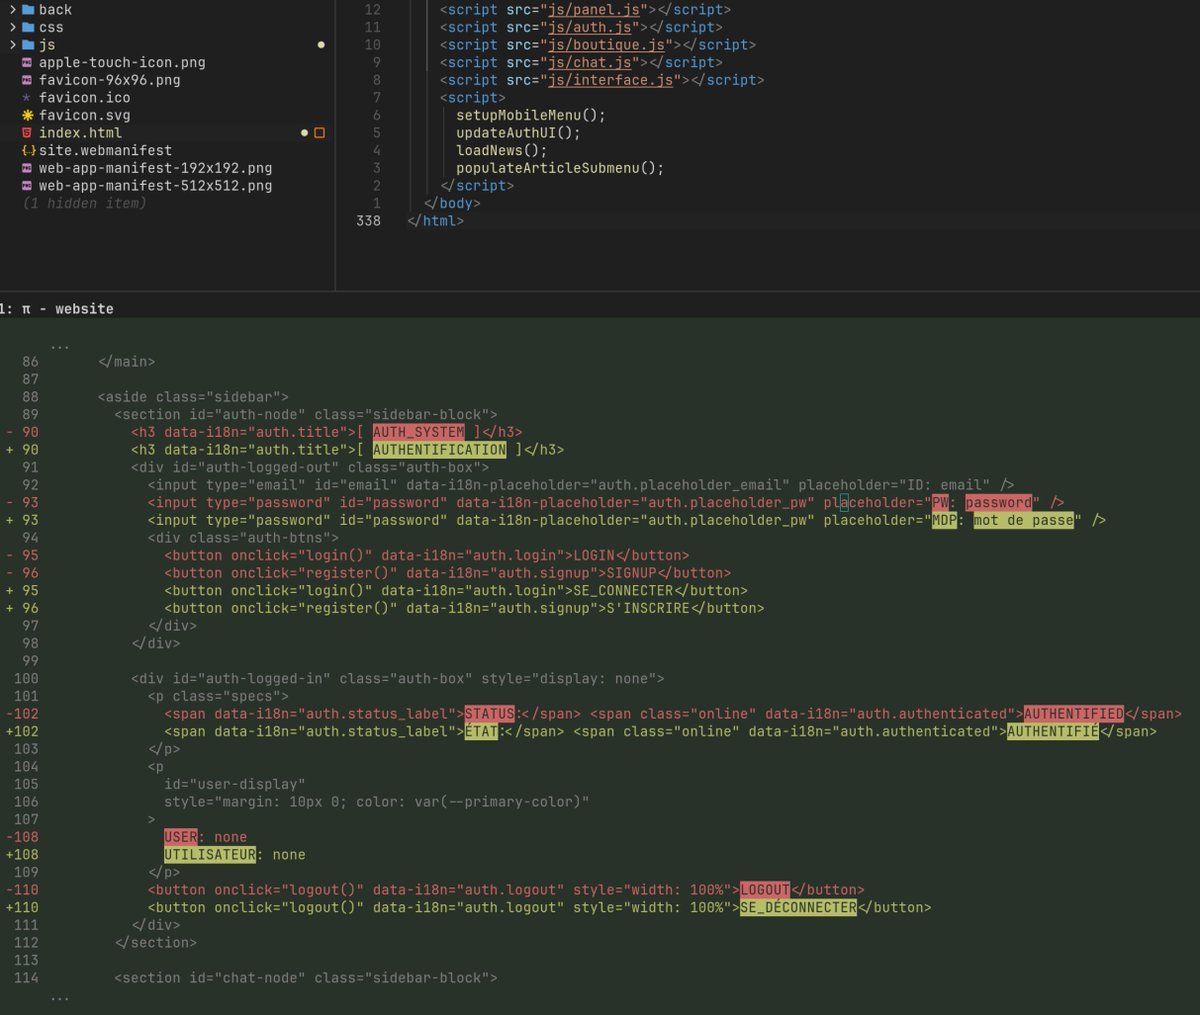Viewport: 1200px width, 1015px height.
Task: Click the modified dot beside js folder
Action: (321, 45)
